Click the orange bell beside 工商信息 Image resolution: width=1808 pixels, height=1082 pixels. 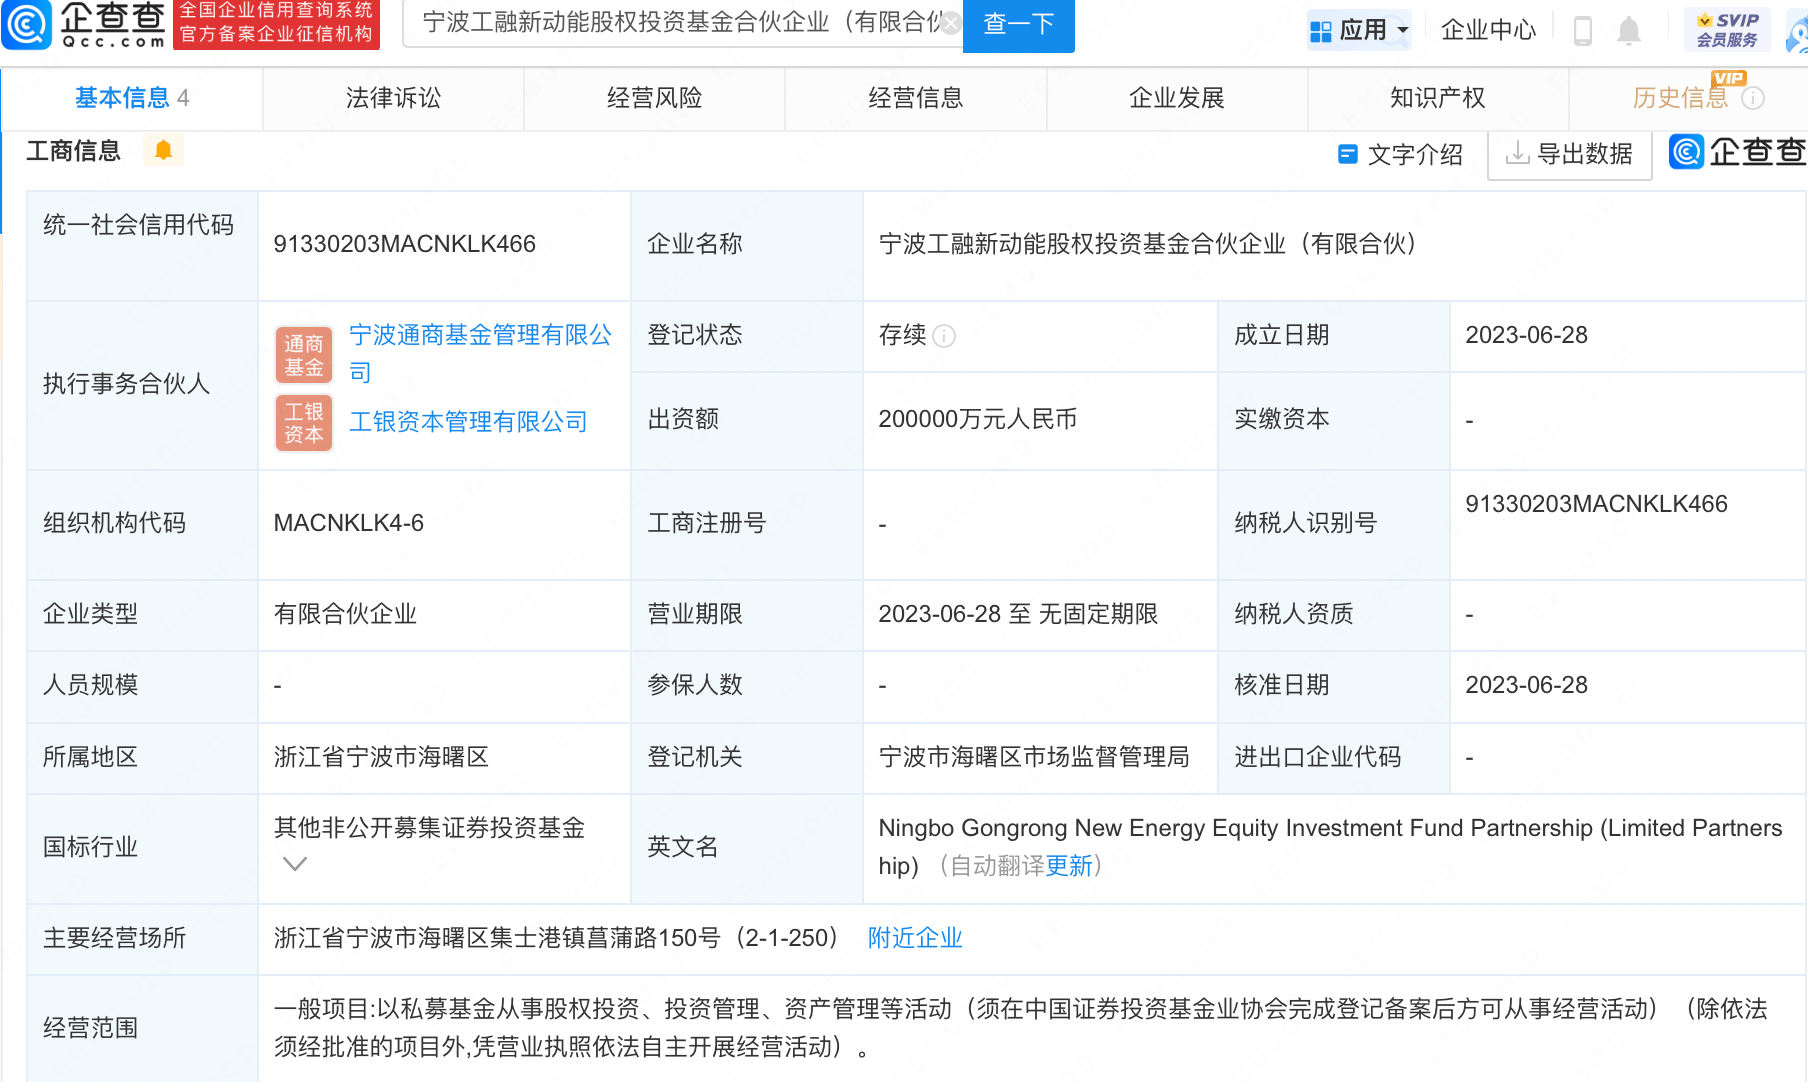163,150
